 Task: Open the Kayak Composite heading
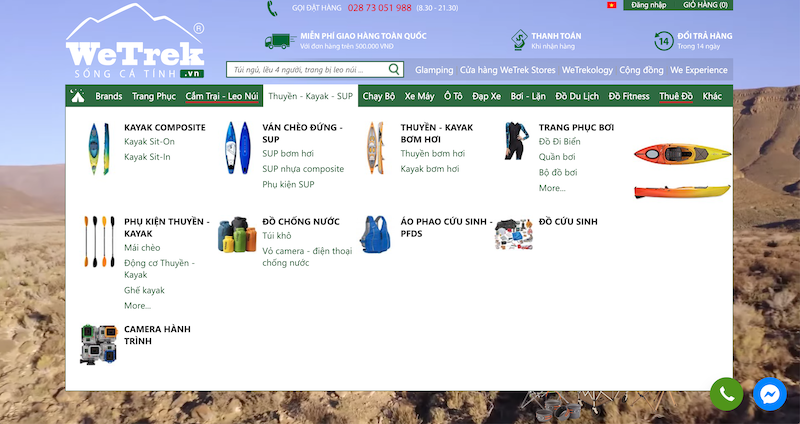coord(165,128)
